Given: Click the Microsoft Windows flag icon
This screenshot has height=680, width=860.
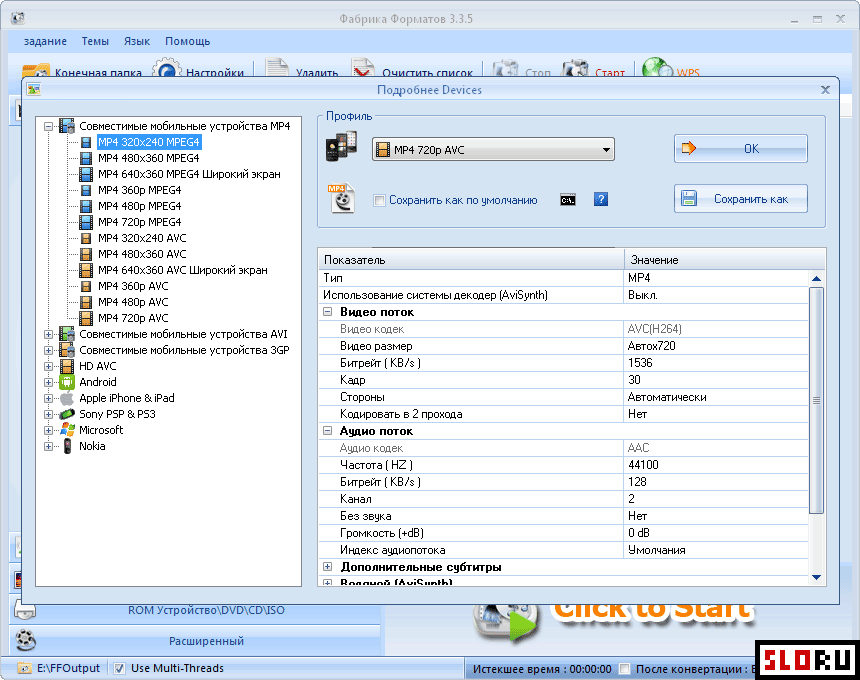Looking at the screenshot, I should click(67, 430).
